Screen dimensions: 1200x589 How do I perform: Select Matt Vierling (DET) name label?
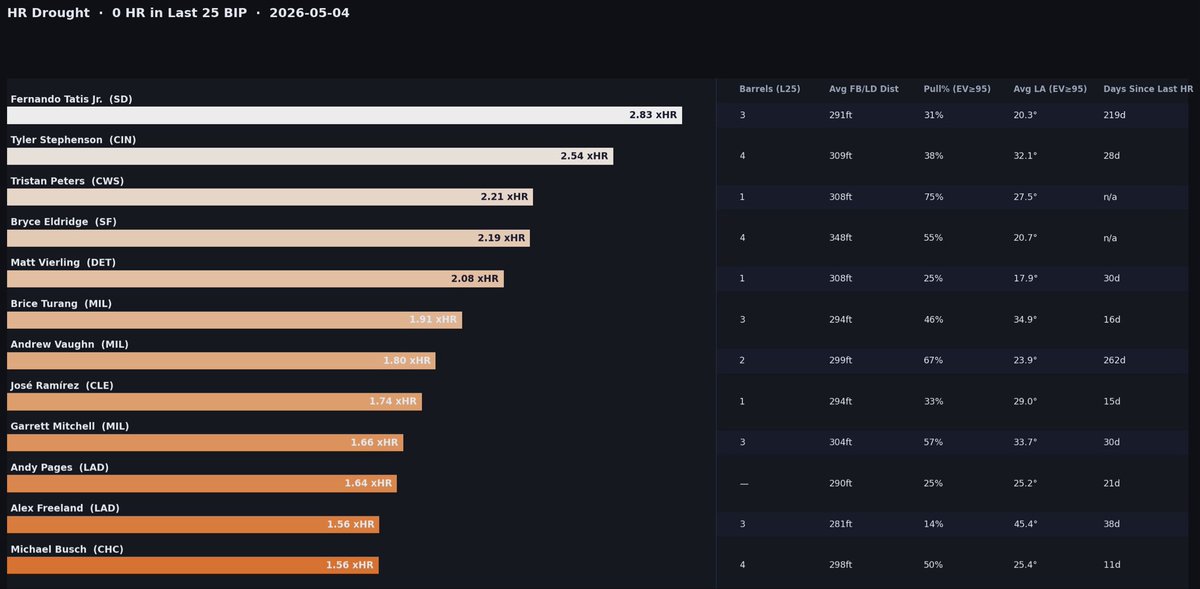coord(63,263)
